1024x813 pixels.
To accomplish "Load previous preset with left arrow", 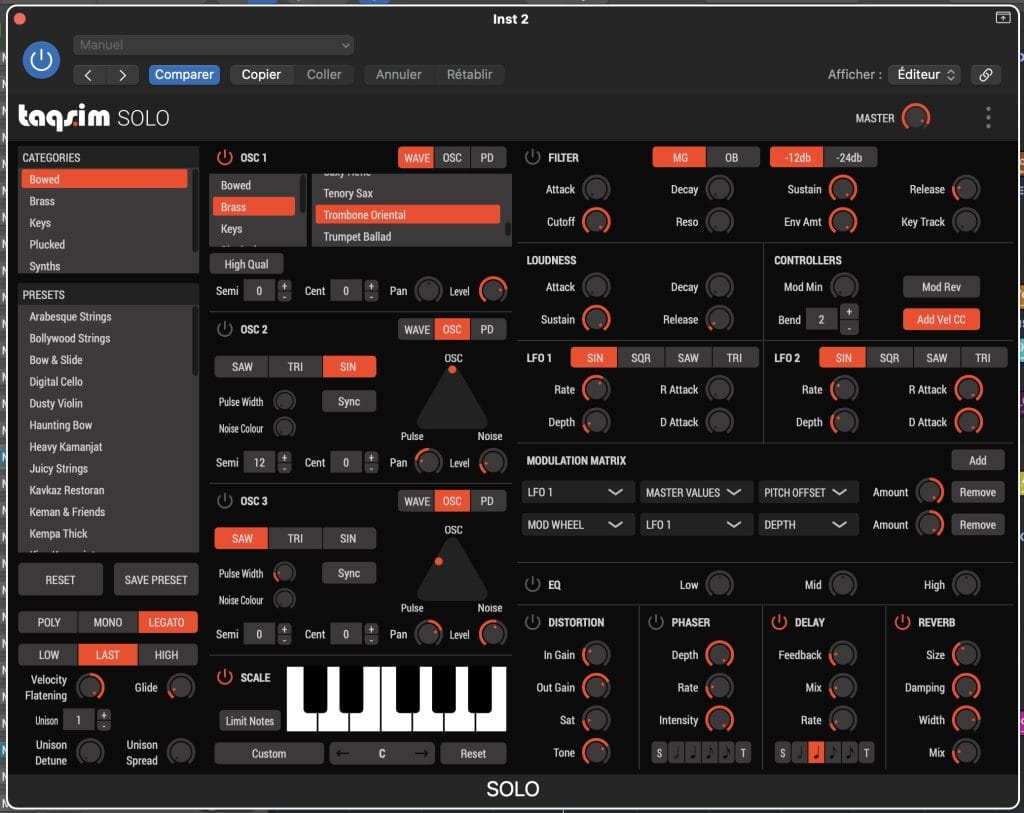I will pyautogui.click(x=88, y=75).
